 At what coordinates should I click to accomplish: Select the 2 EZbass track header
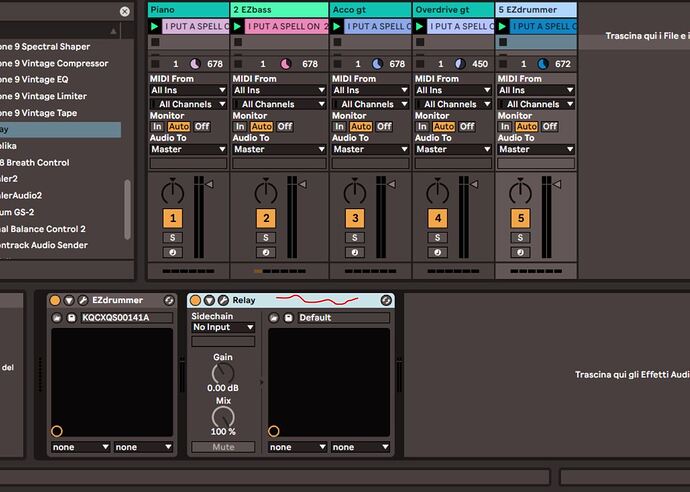[x=279, y=10]
